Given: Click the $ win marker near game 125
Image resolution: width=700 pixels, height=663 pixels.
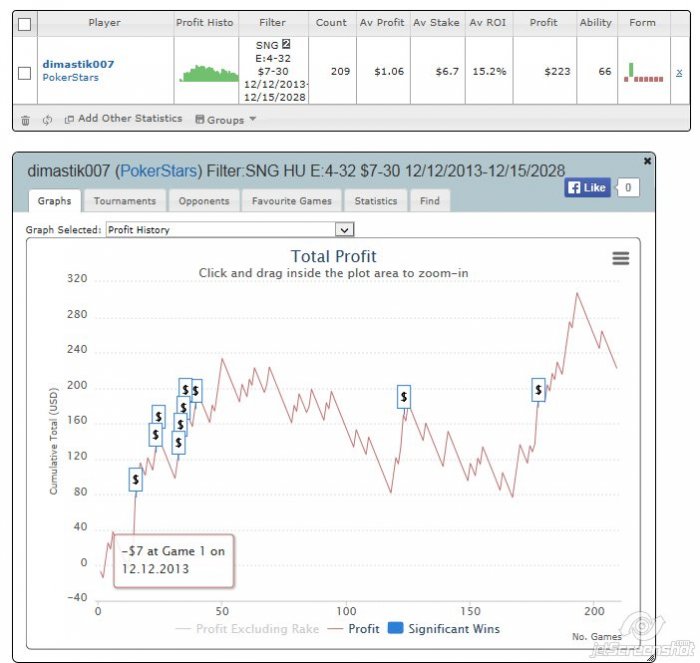Looking at the screenshot, I should click(404, 396).
